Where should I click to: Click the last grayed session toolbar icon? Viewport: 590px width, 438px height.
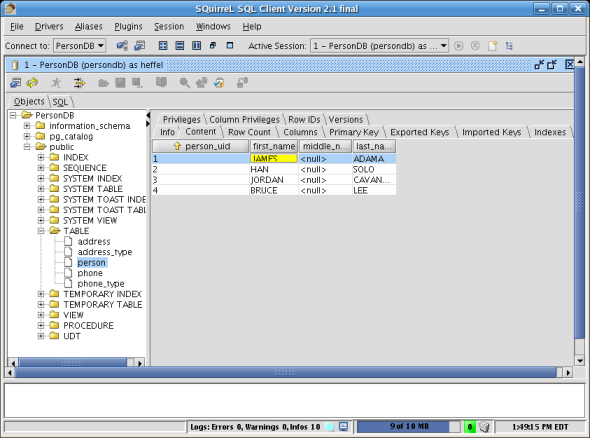click(242, 82)
